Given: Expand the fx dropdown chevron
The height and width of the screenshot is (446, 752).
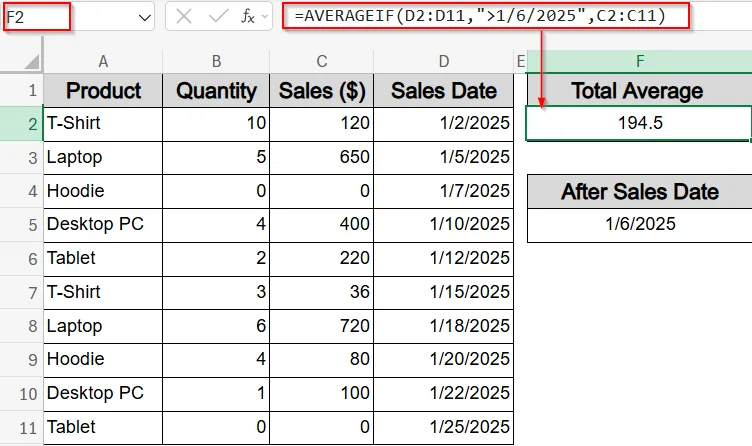Looking at the screenshot, I should (265, 17).
